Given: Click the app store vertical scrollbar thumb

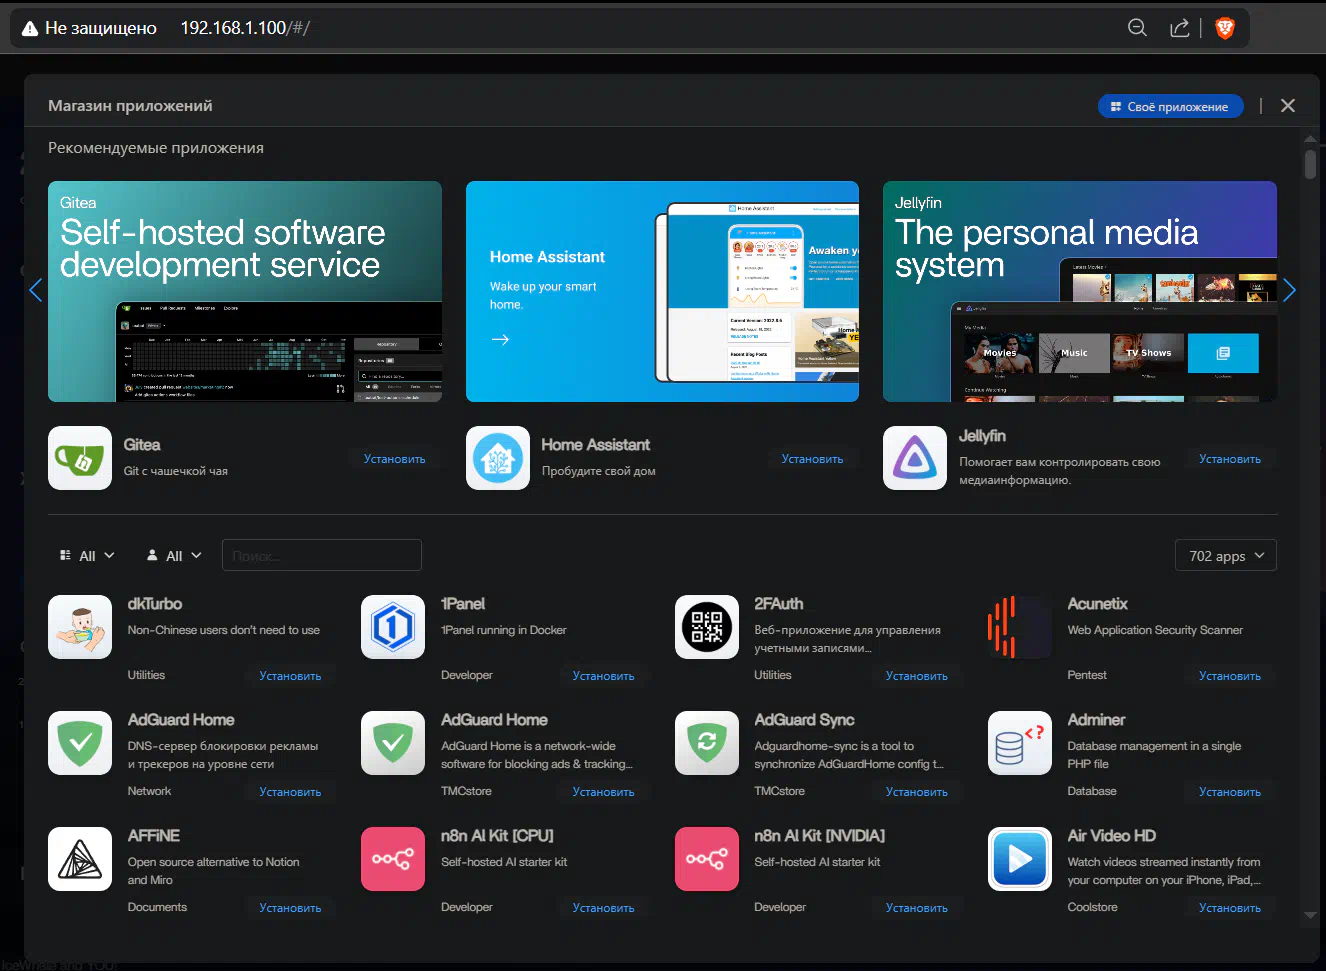Looking at the screenshot, I should click(x=1310, y=164).
